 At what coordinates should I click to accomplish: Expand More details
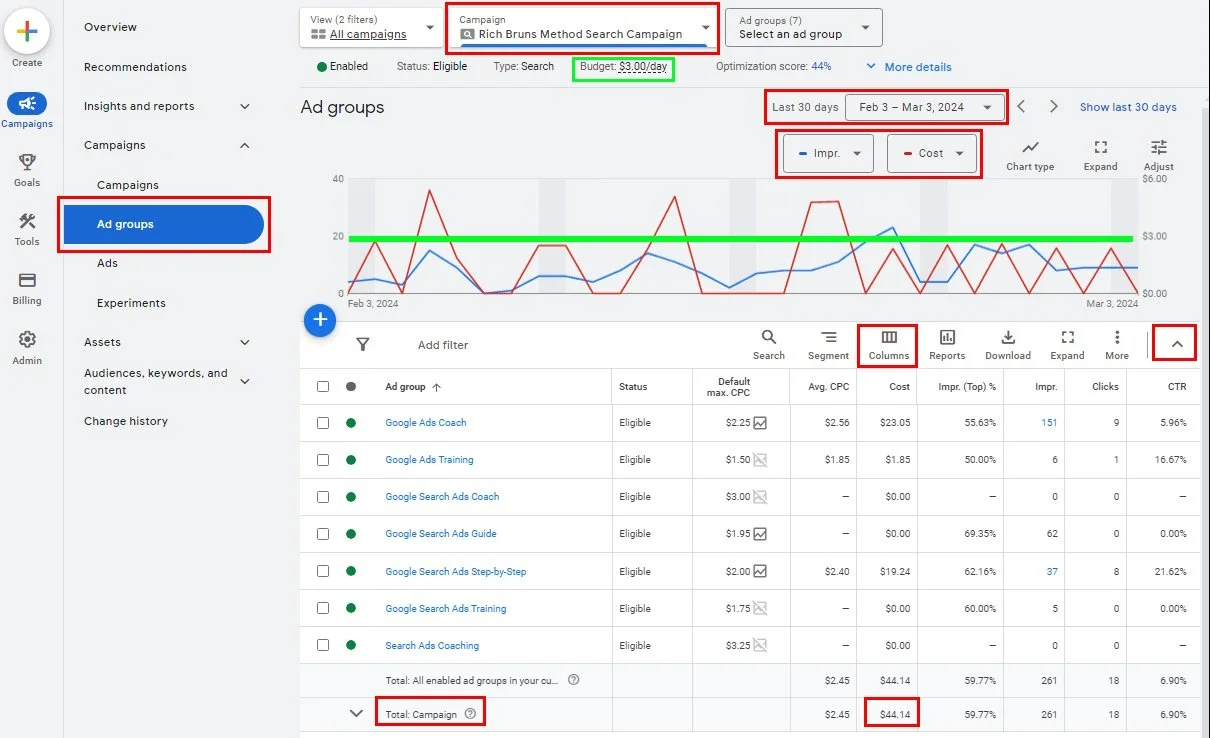908,67
